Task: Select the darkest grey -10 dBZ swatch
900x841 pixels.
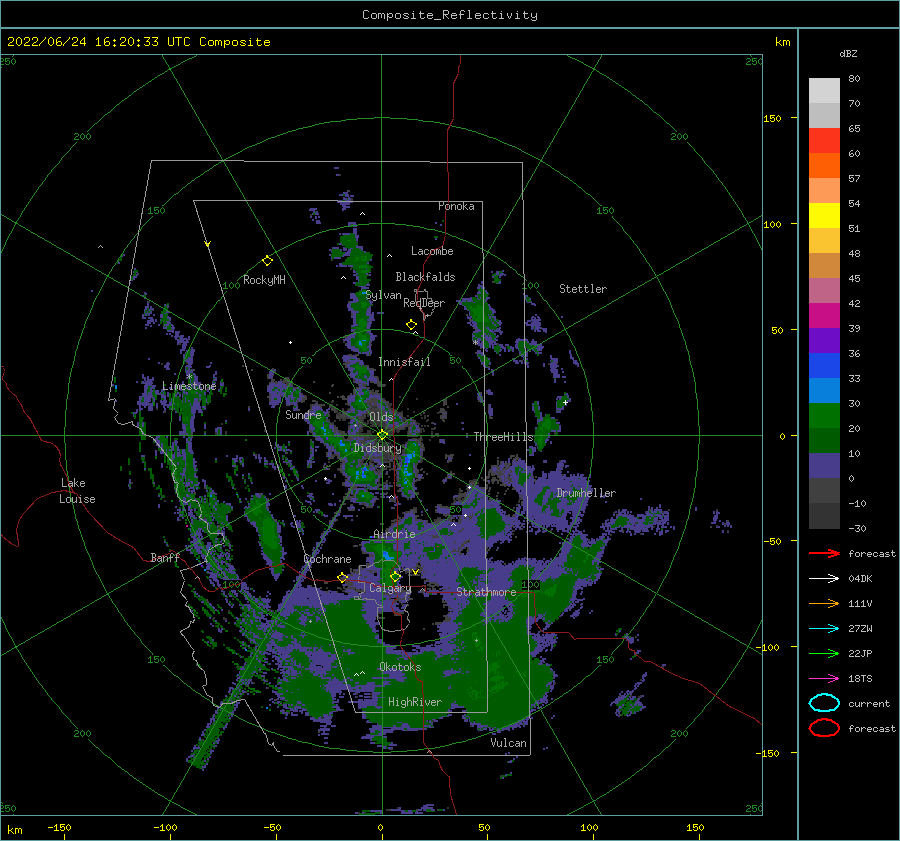Action: [824, 516]
